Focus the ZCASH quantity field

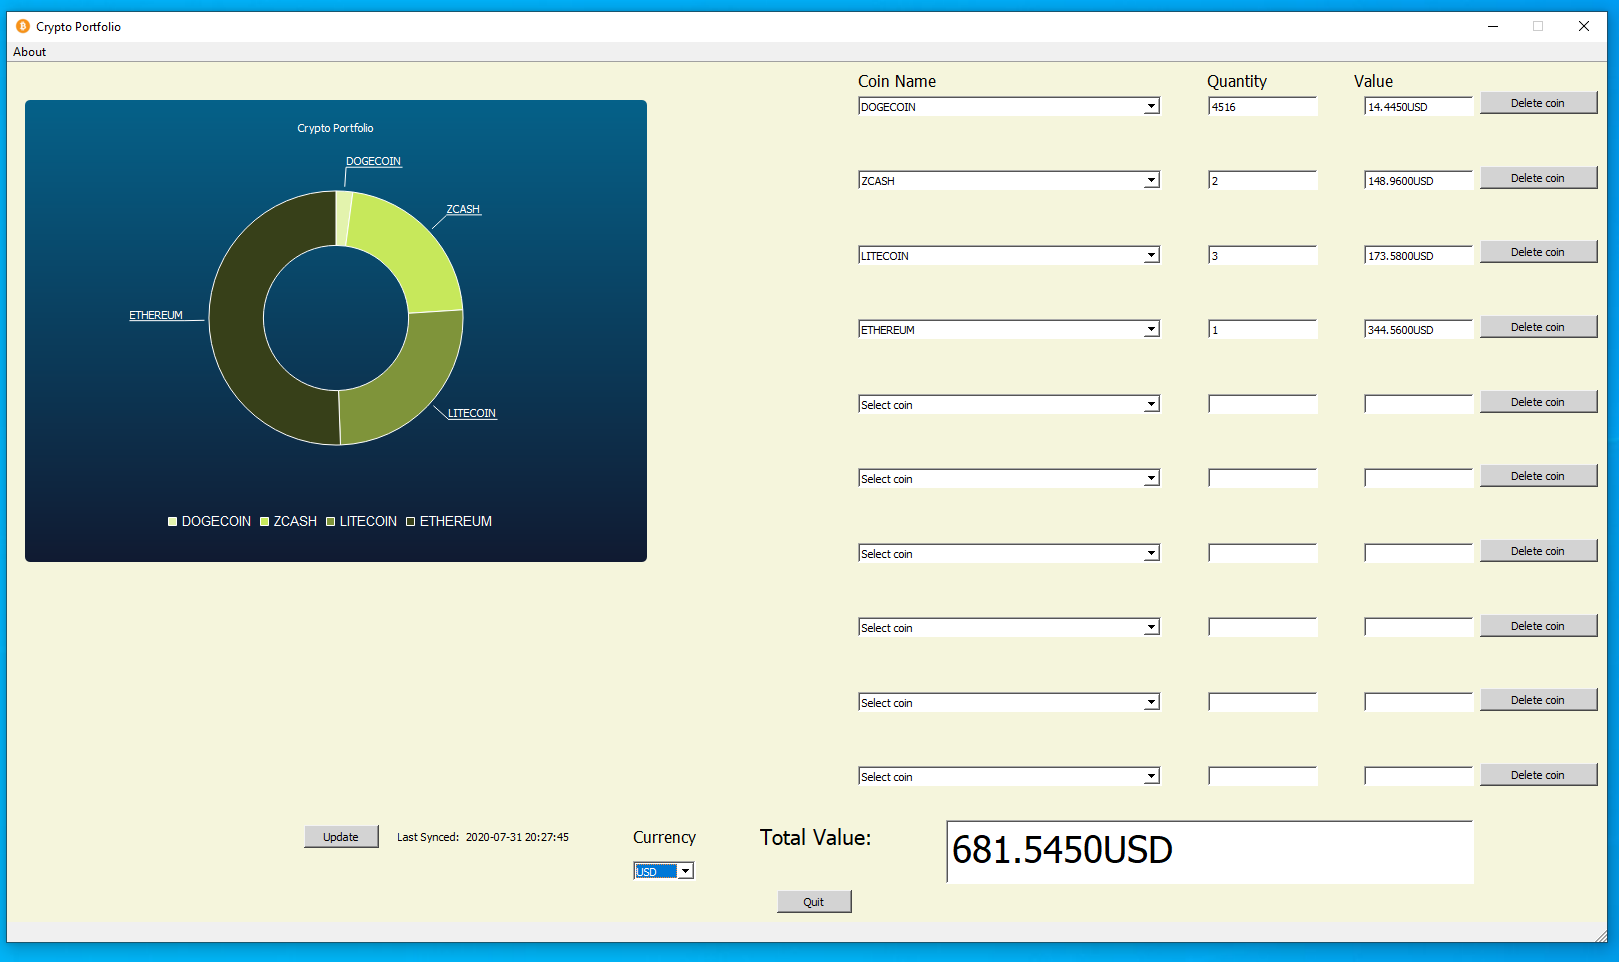[x=1263, y=180]
